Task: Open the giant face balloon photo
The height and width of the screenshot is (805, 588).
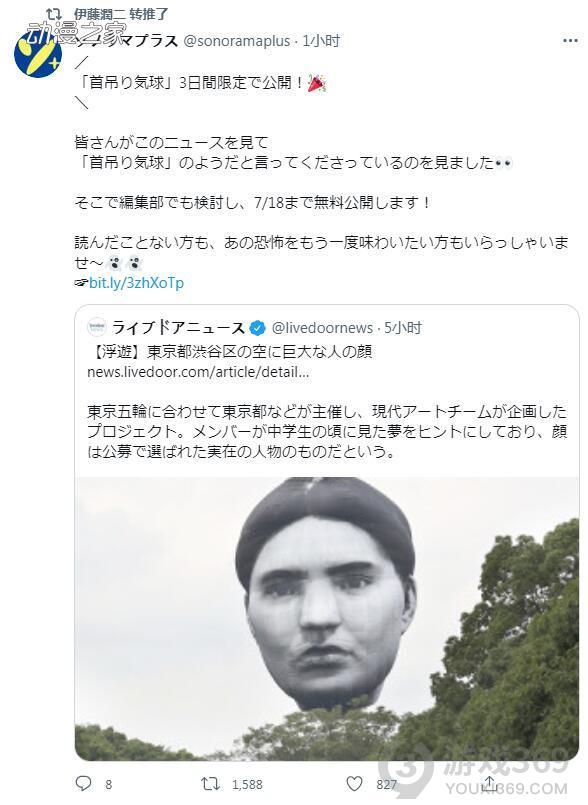Action: 327,618
